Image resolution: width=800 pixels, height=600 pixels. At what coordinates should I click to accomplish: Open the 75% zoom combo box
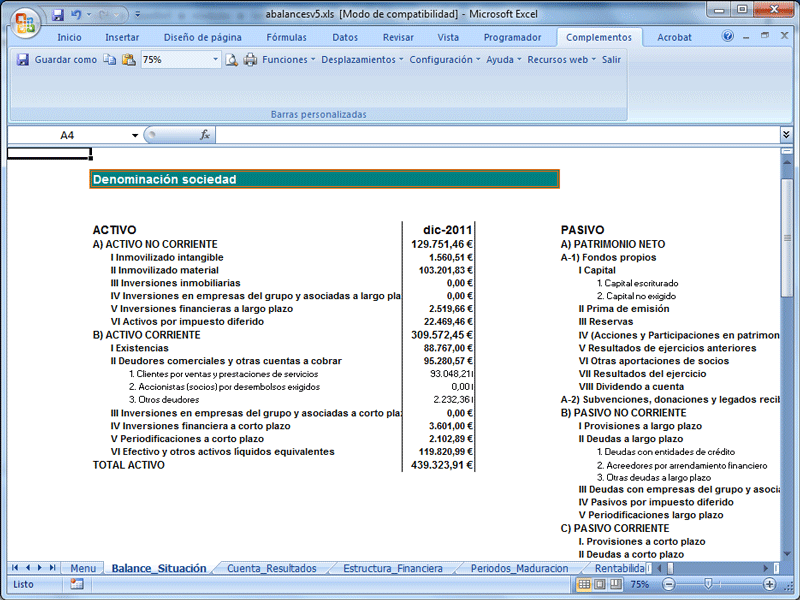click(x=215, y=60)
